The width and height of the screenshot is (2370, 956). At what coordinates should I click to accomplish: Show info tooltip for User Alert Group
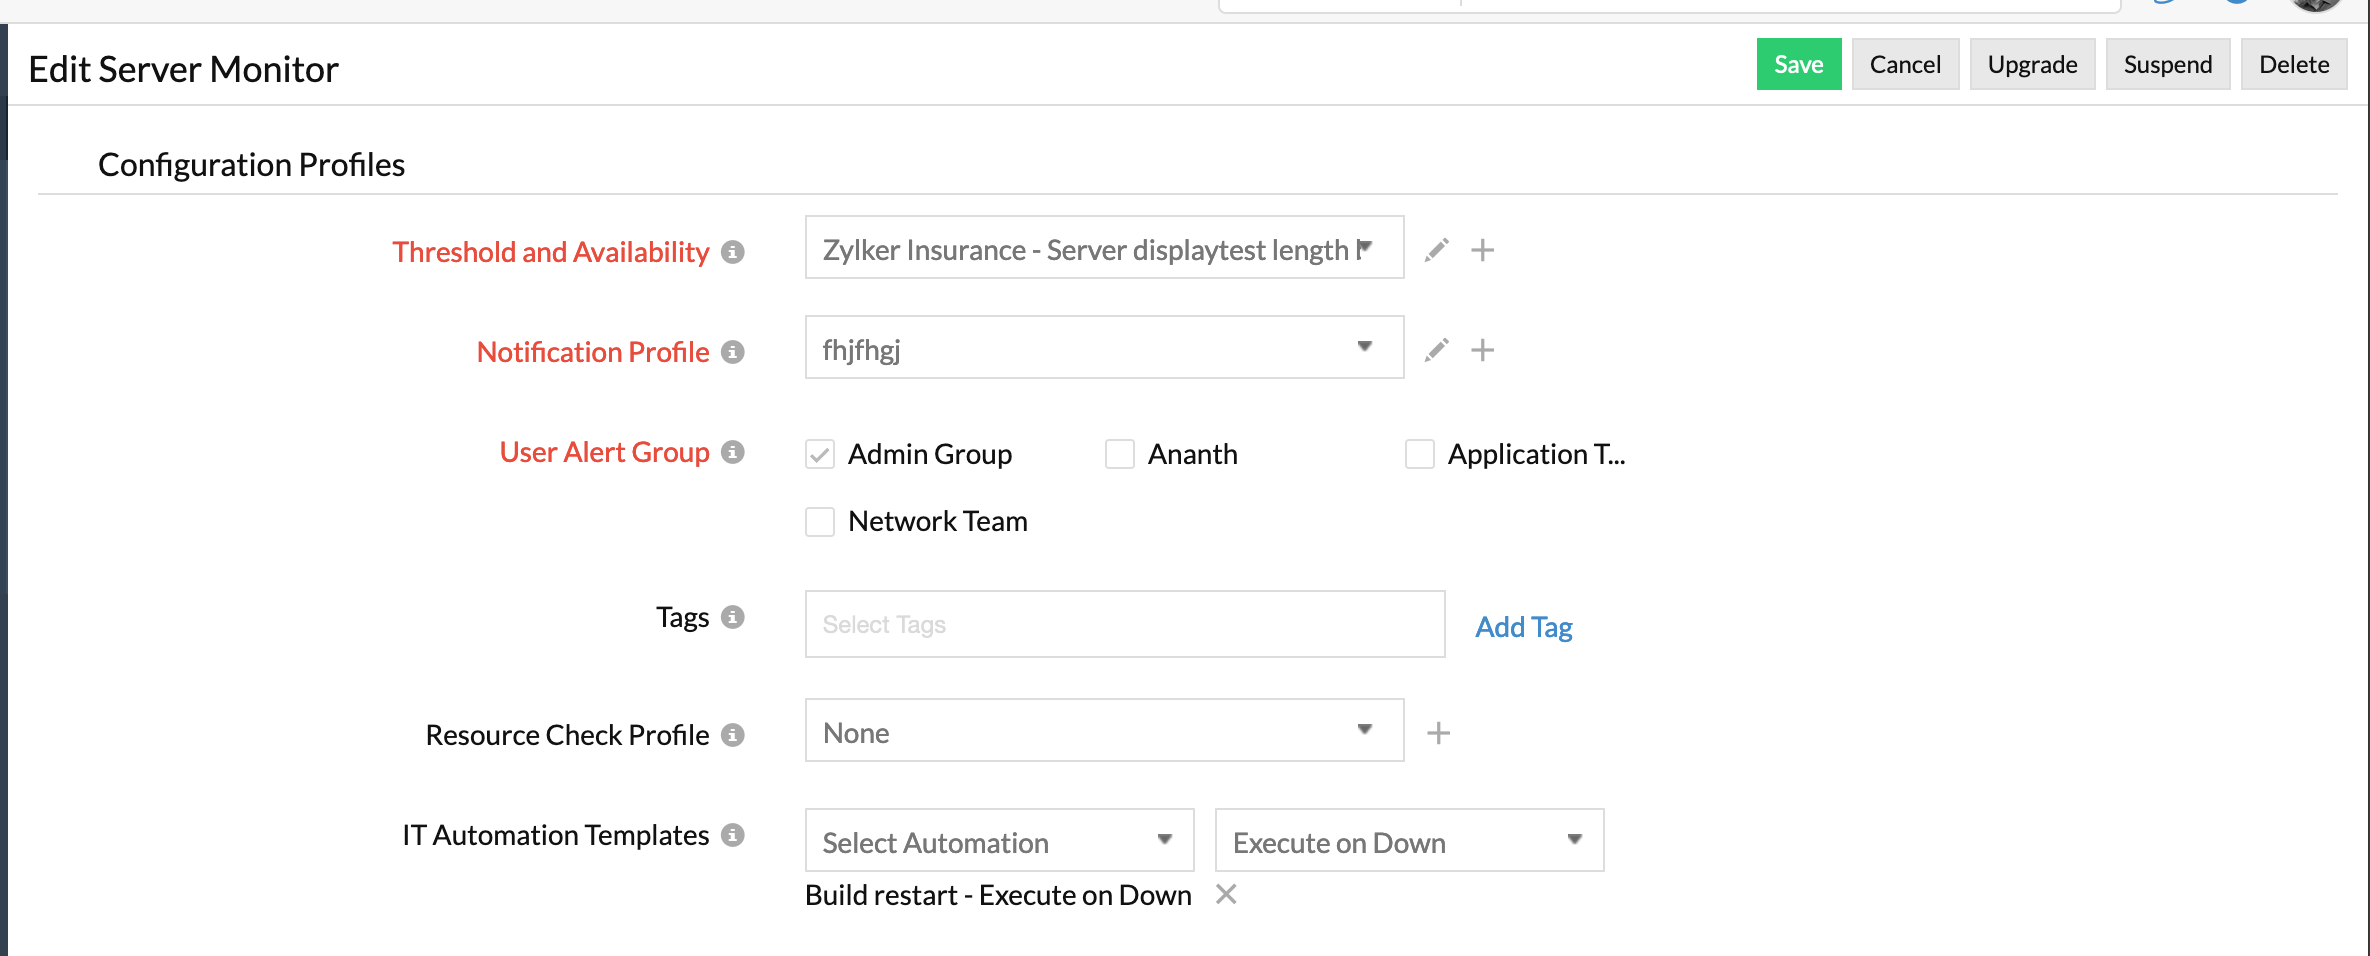click(x=733, y=452)
